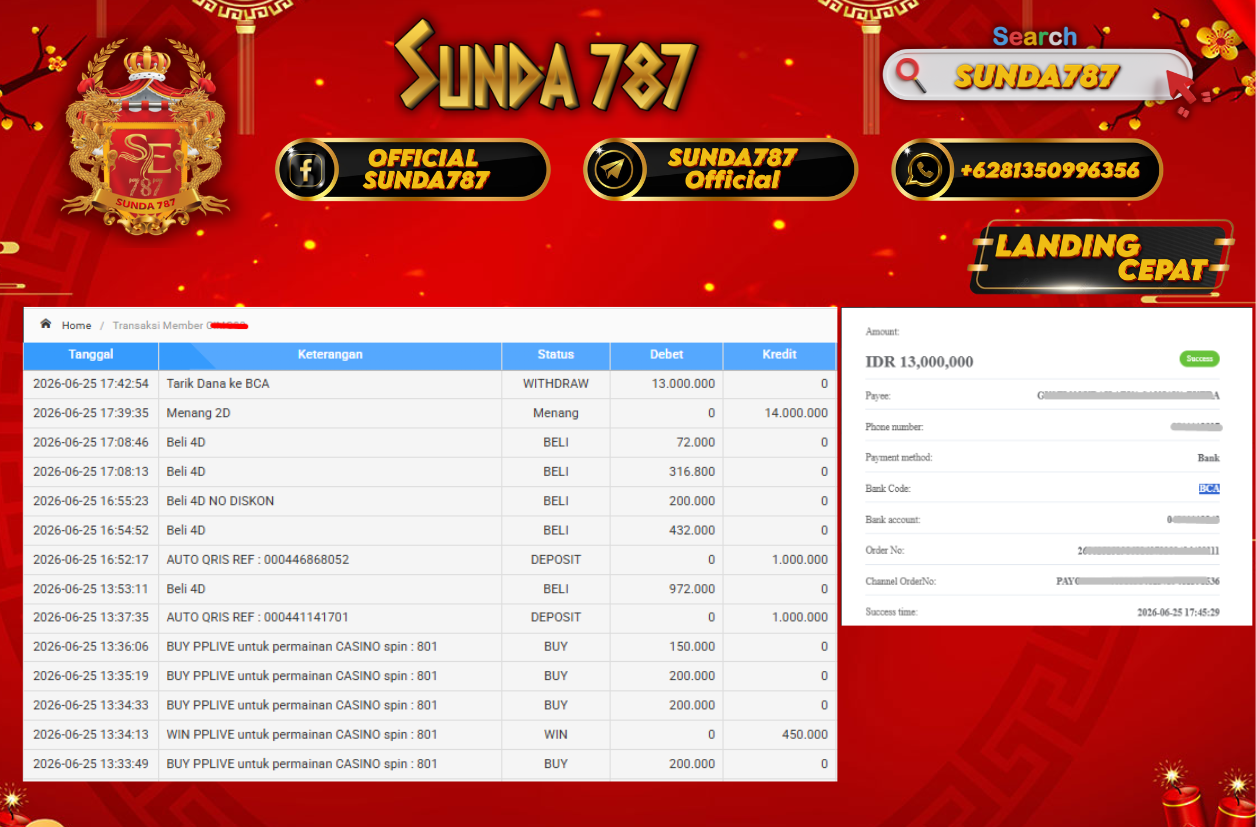Screen dimensions: 1256x827
Task: Click the 'Payee:' label
Action: click(x=877, y=396)
